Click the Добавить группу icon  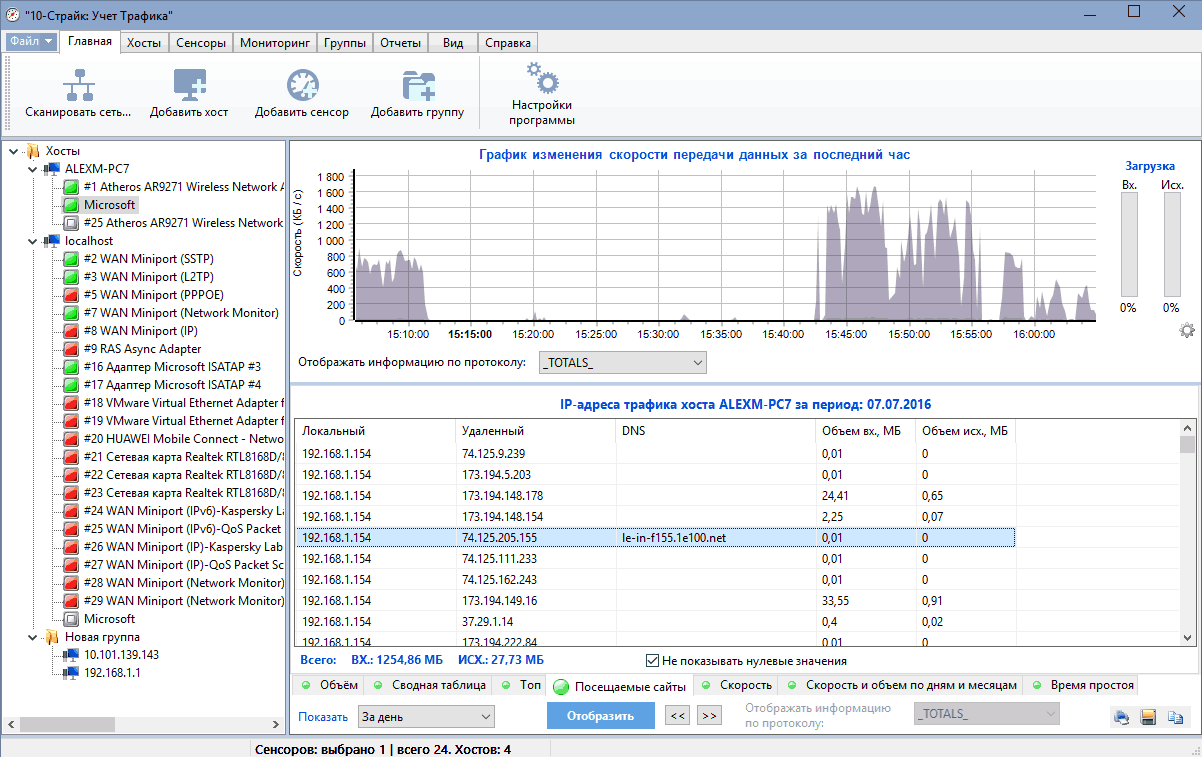click(x=417, y=85)
